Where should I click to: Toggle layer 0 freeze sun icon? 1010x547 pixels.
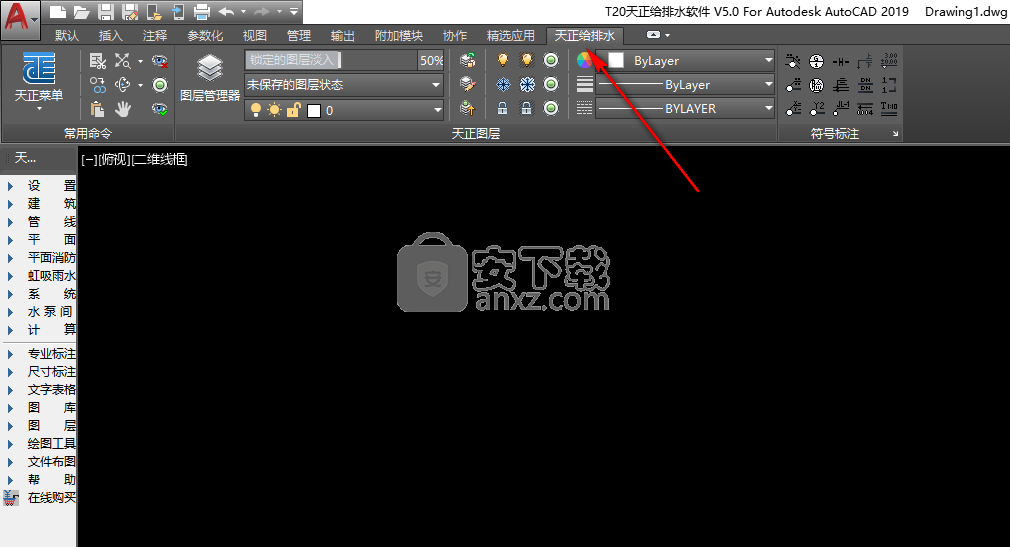pos(274,110)
